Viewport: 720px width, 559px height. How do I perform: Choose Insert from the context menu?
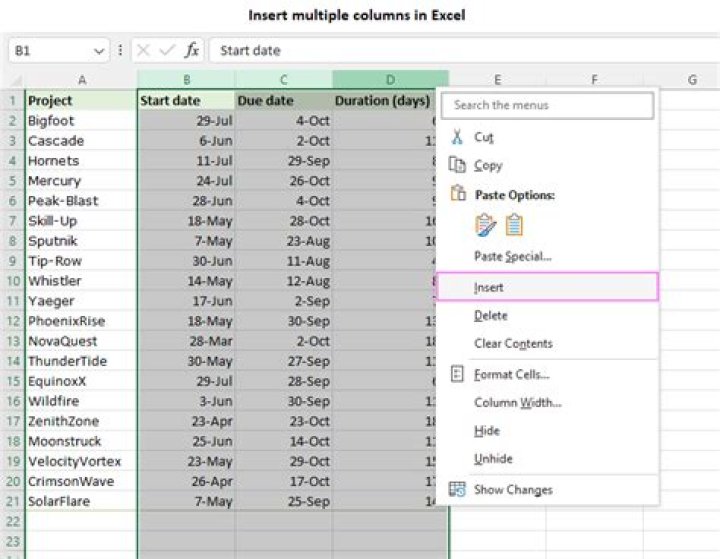click(489, 287)
